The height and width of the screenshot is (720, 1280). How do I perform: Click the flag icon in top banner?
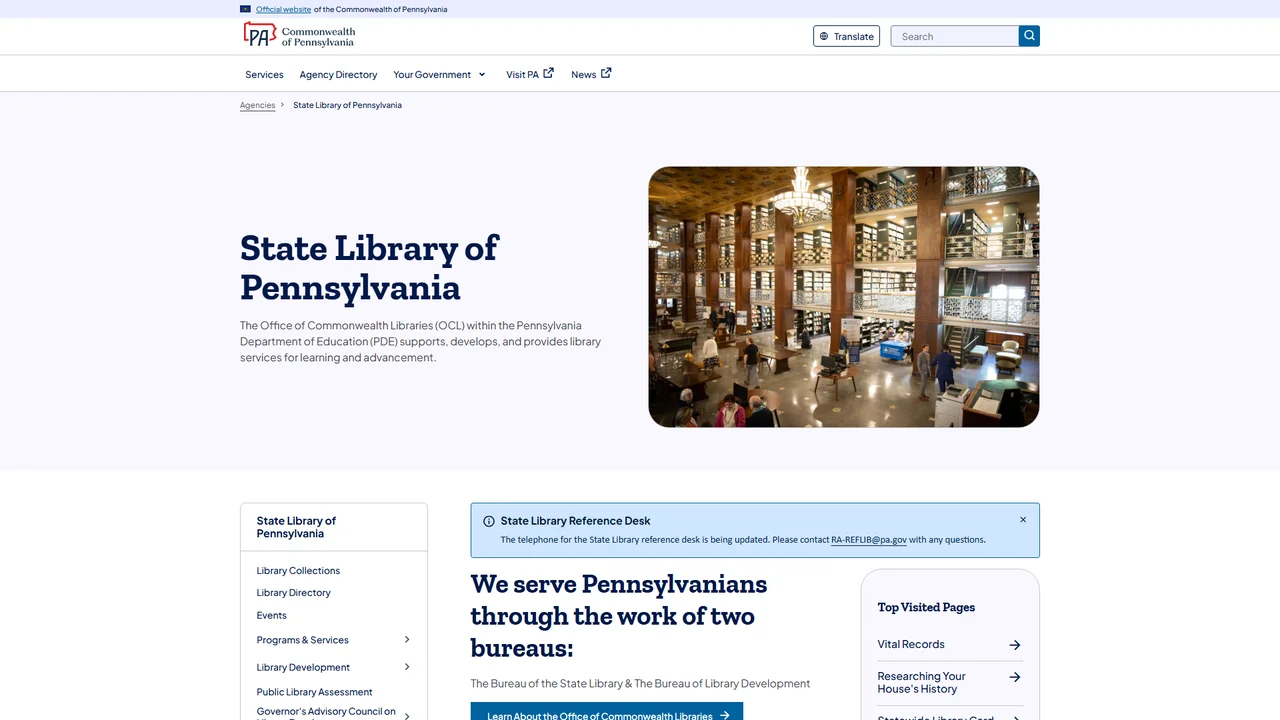pos(245,9)
